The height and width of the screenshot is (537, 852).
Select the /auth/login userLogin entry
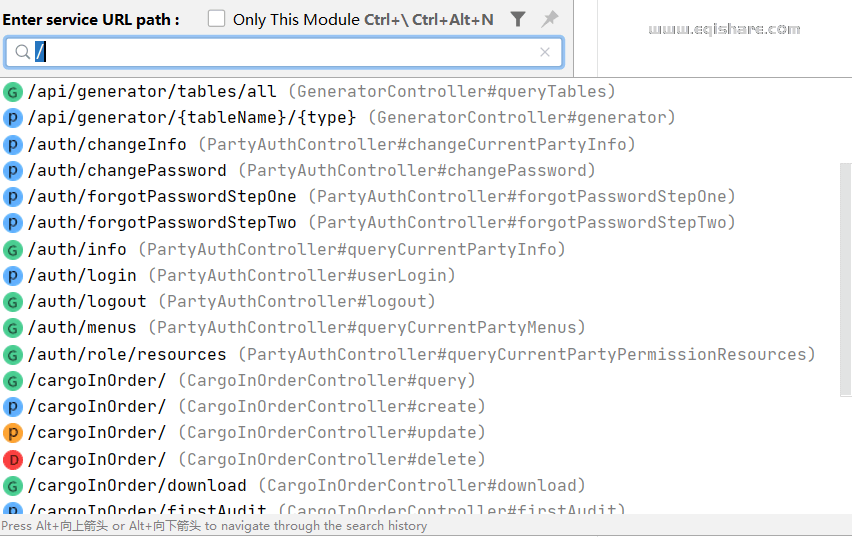pos(241,275)
